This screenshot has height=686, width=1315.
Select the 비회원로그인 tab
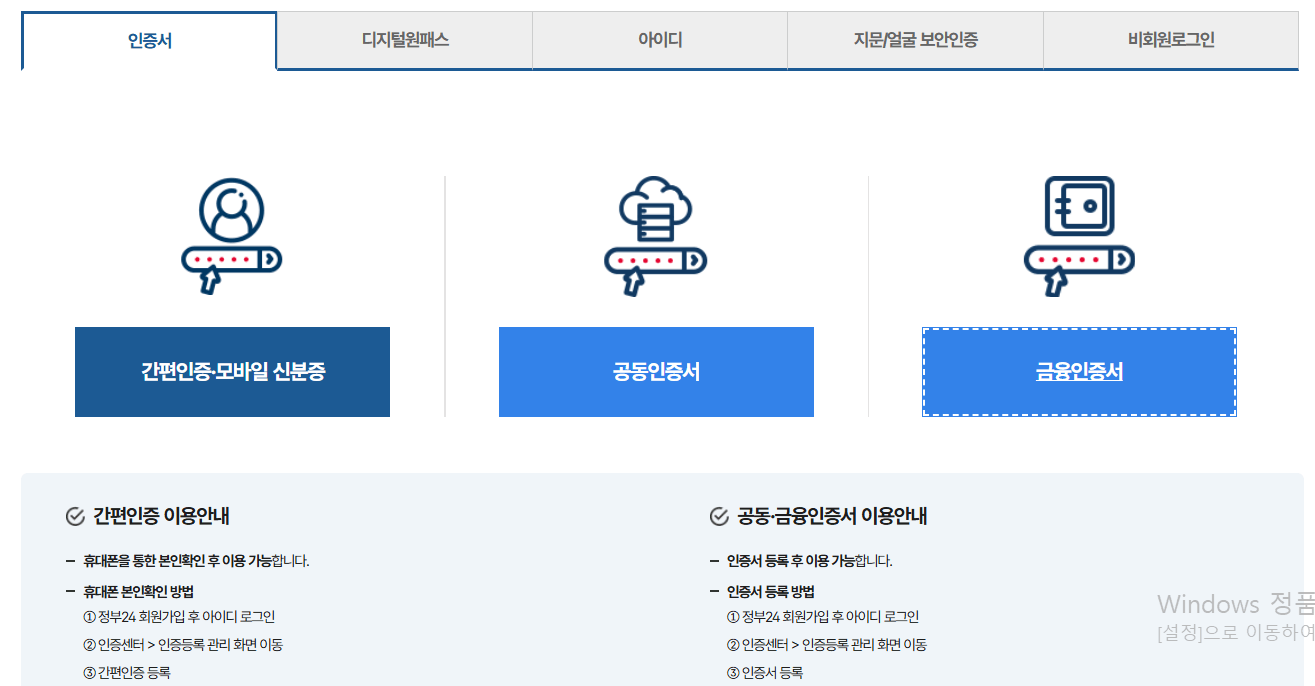point(1170,40)
